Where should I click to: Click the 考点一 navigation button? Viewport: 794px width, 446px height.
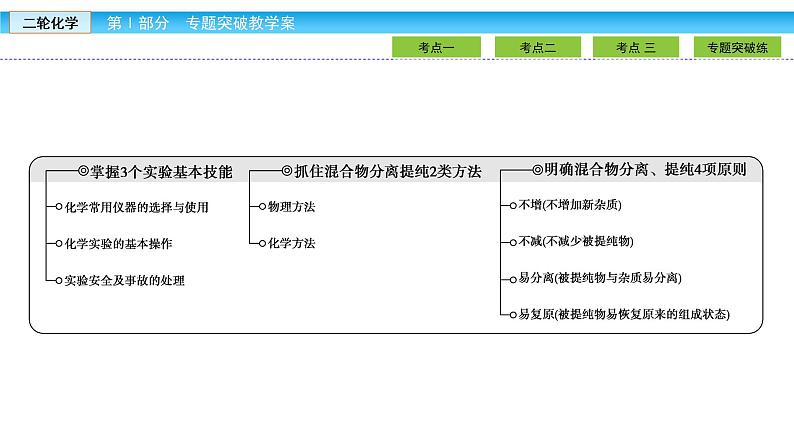[436, 47]
